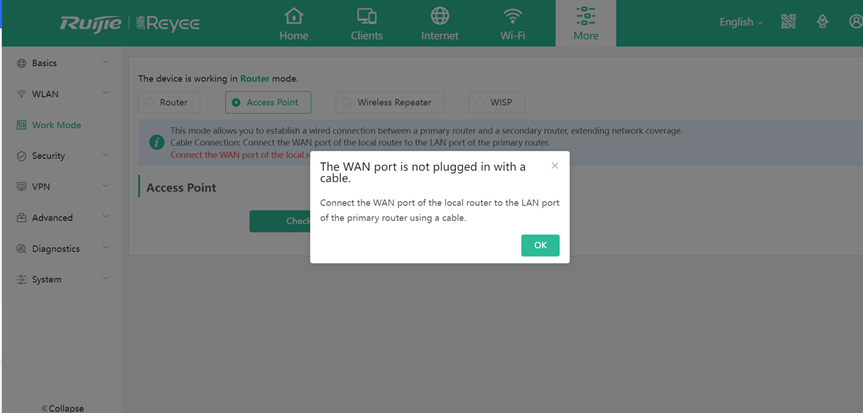Select the WISP radio option
This screenshot has height=413, width=863.
497,102
